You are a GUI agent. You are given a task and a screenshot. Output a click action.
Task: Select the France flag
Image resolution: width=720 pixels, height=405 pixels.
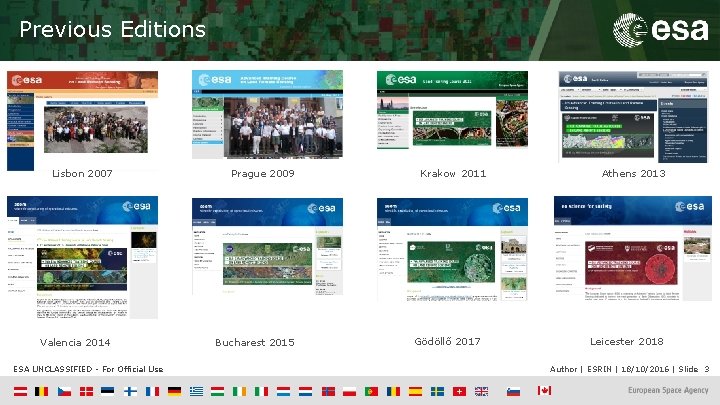[152, 391]
